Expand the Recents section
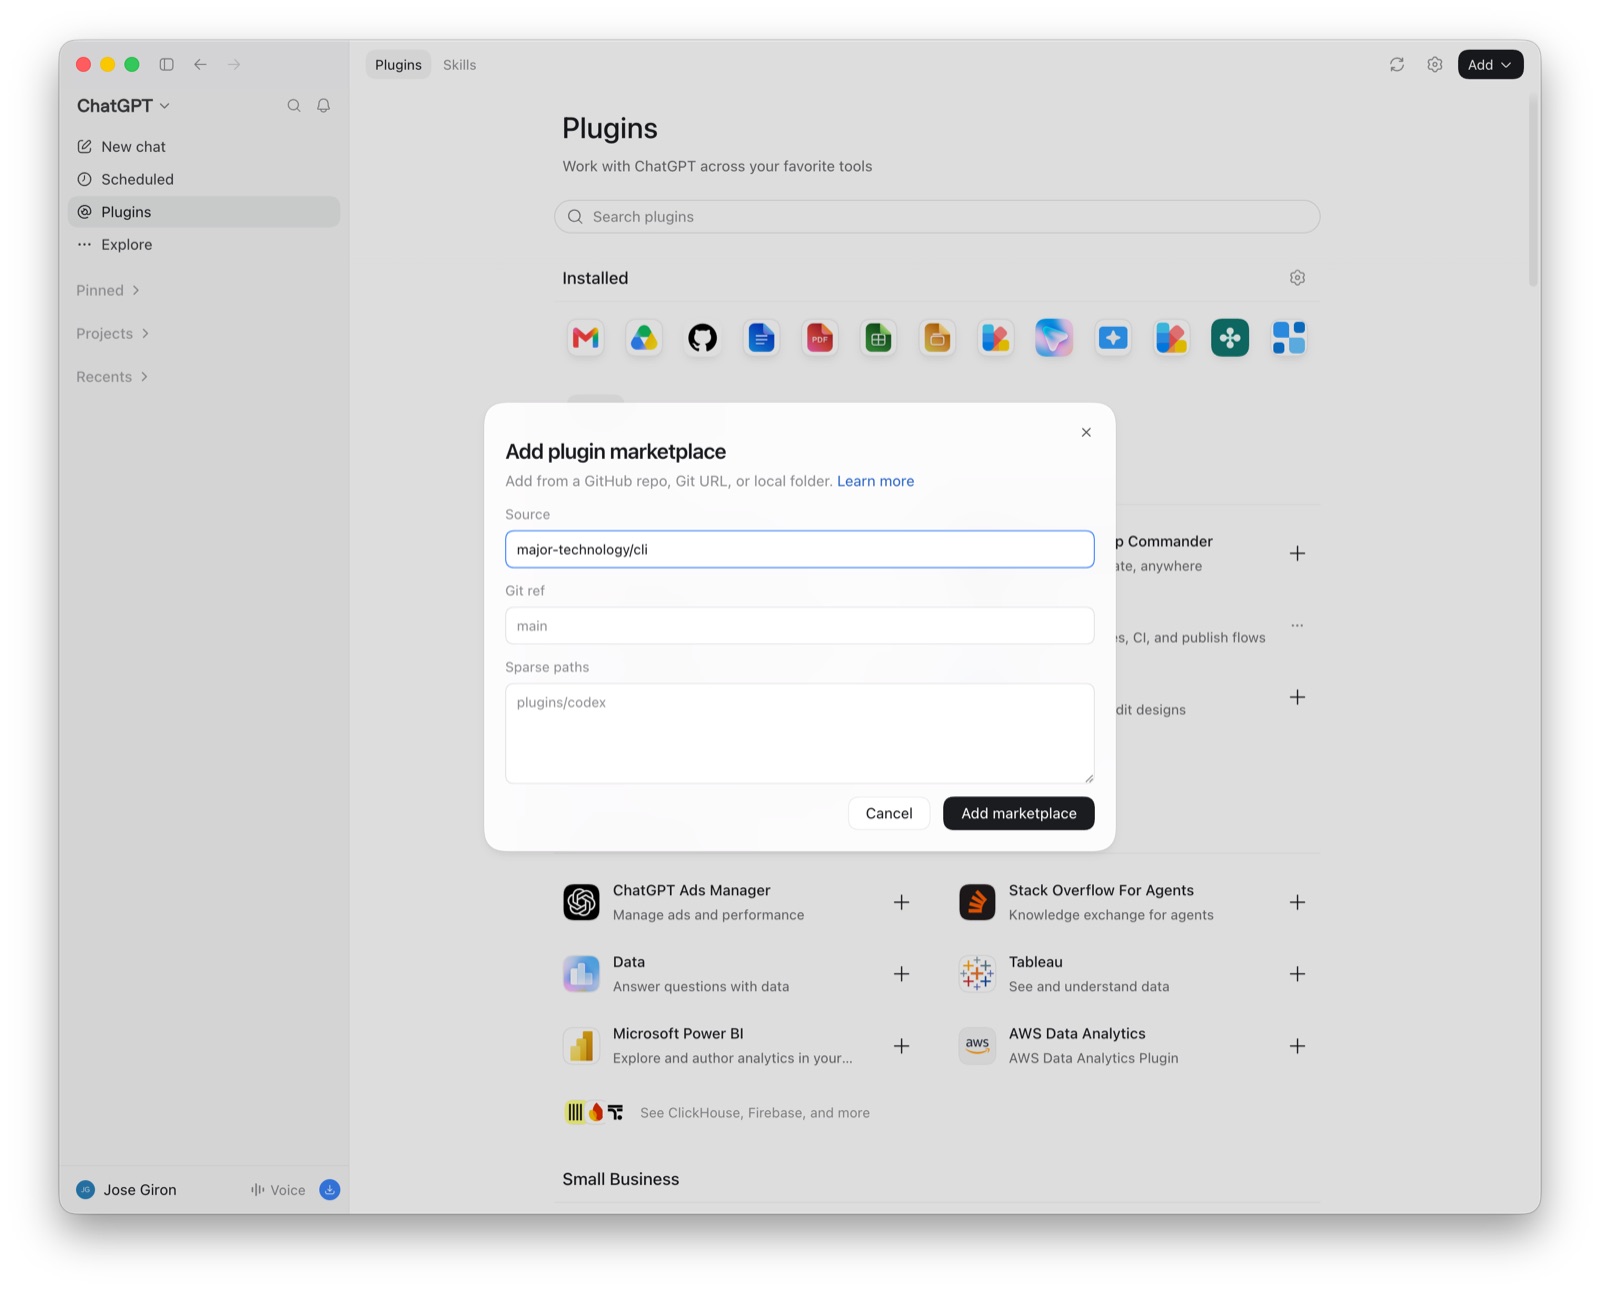This screenshot has width=1600, height=1292. [112, 377]
